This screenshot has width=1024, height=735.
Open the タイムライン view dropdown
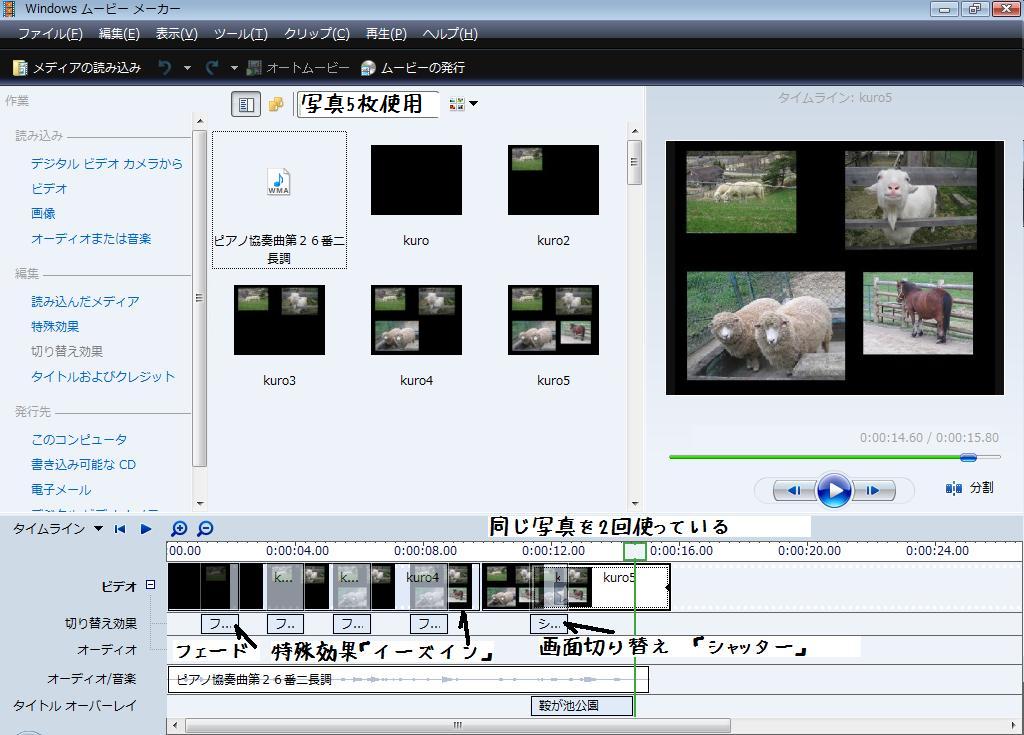pyautogui.click(x=98, y=529)
